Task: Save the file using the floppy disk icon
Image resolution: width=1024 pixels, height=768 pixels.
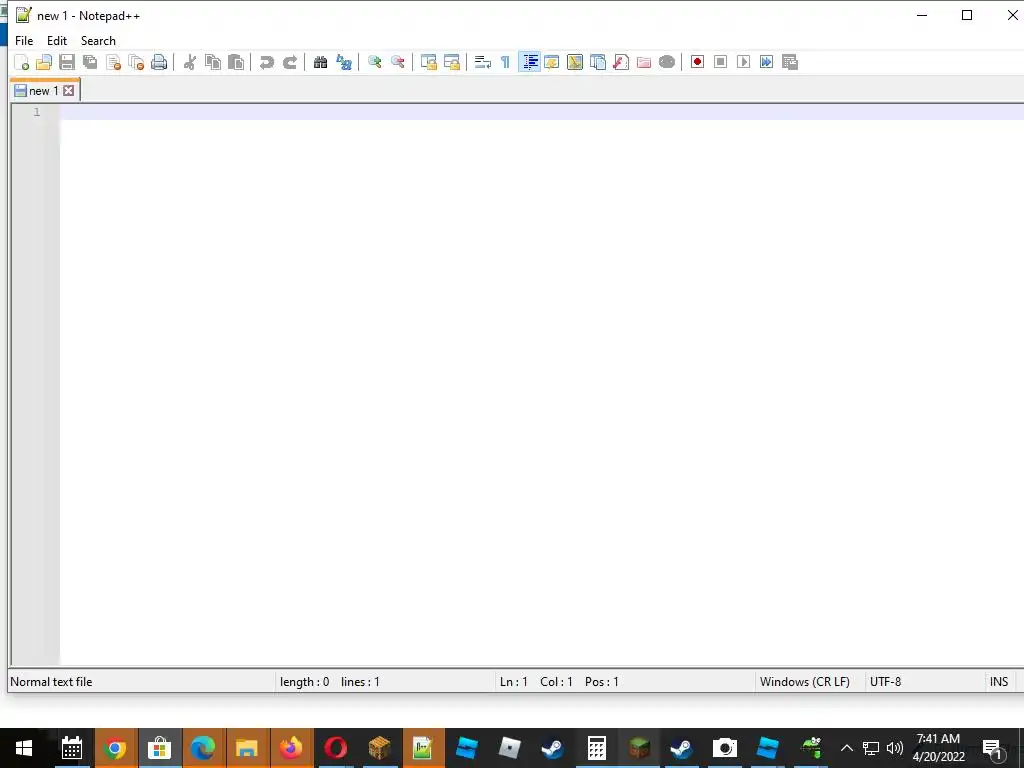Action: click(67, 62)
